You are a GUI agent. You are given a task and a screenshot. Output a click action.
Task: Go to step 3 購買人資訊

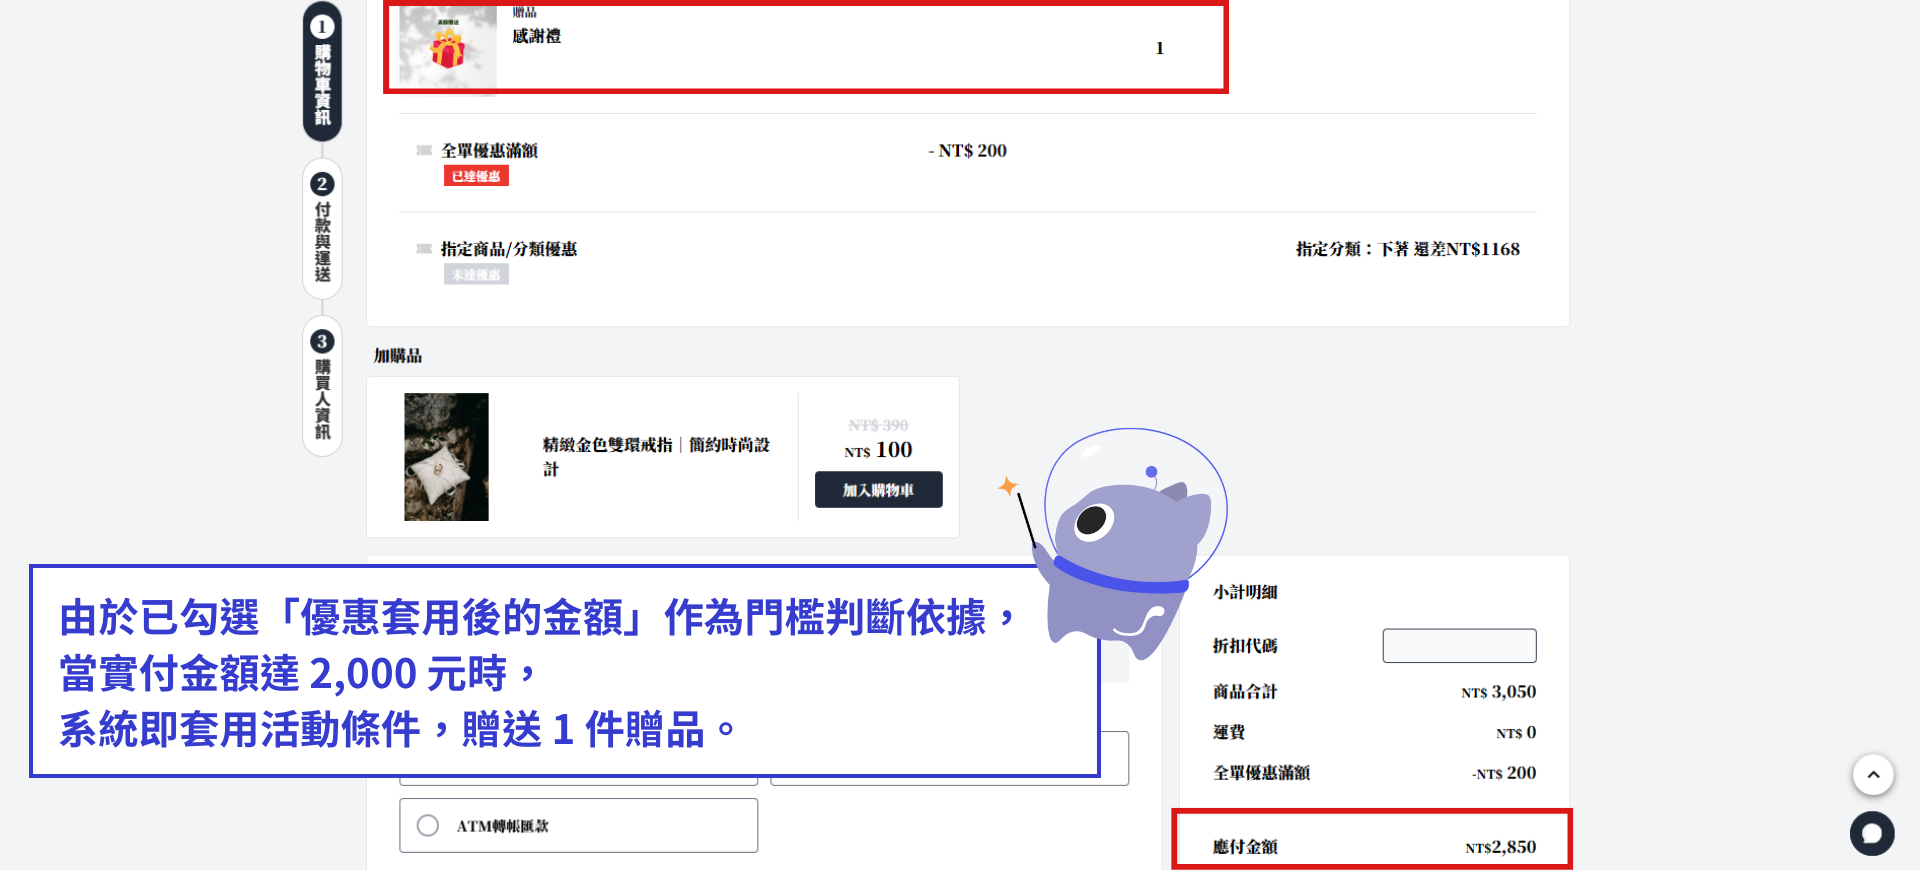click(322, 386)
